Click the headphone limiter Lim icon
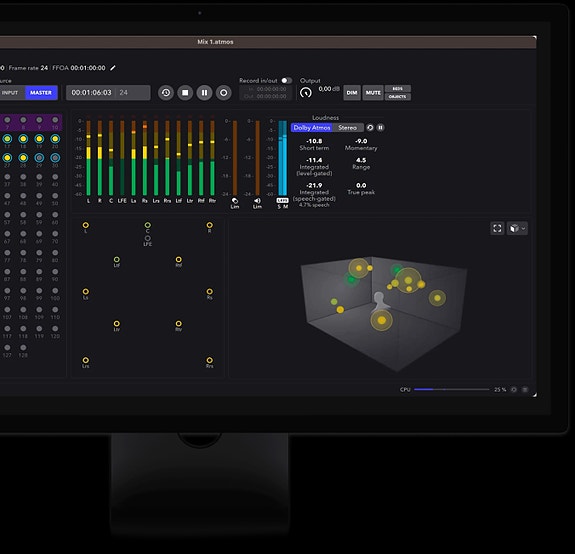Viewport: 575px width, 554px height. pyautogui.click(x=235, y=201)
